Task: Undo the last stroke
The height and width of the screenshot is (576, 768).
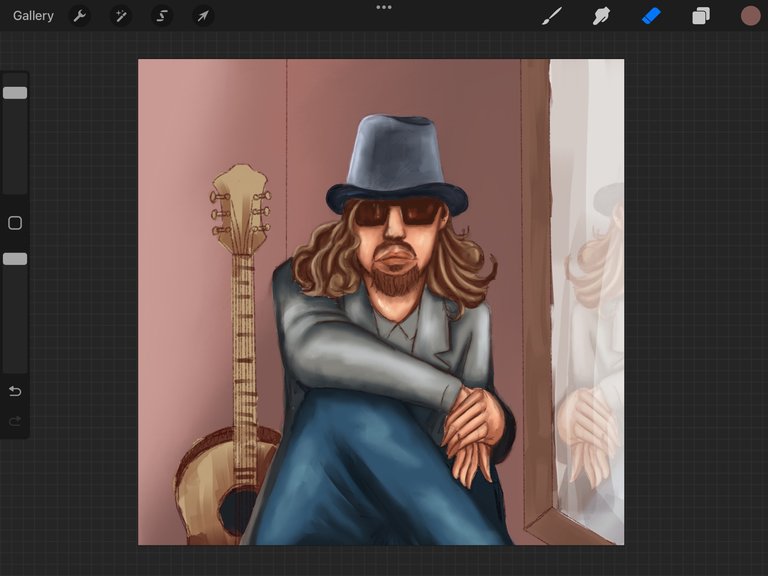Action: (x=15, y=391)
